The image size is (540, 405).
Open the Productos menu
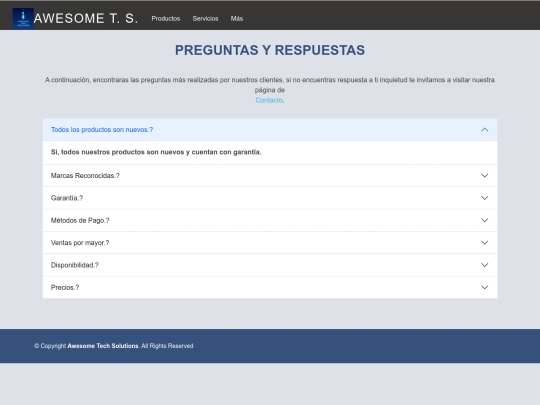tap(166, 19)
